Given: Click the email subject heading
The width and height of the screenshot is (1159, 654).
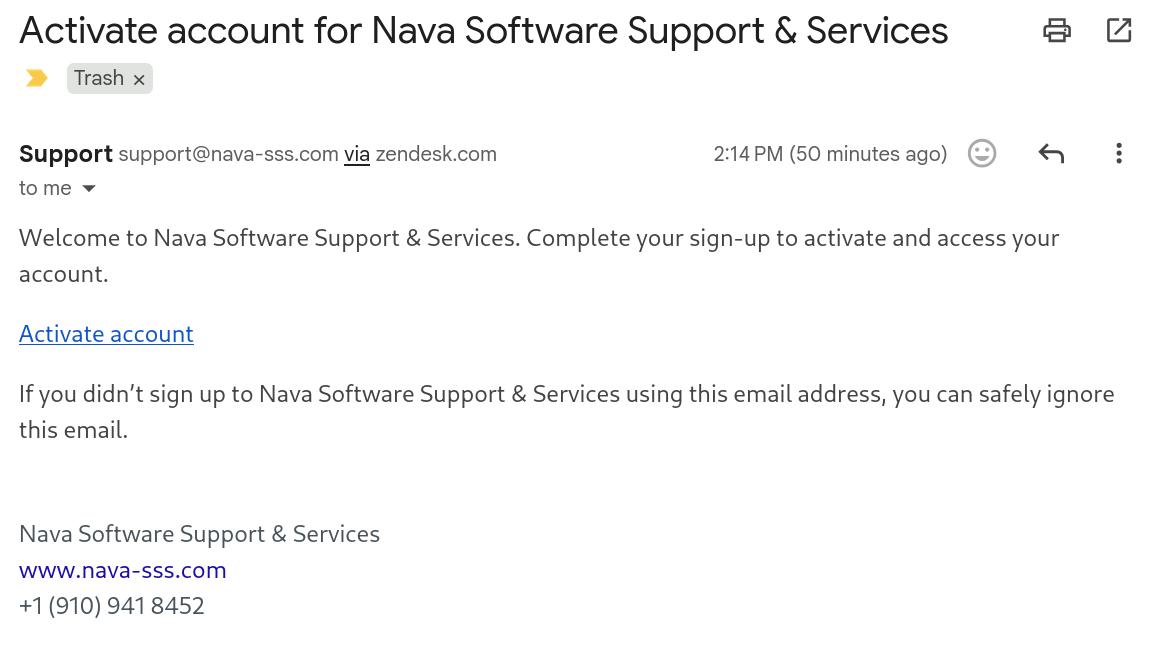Looking at the screenshot, I should click(483, 31).
